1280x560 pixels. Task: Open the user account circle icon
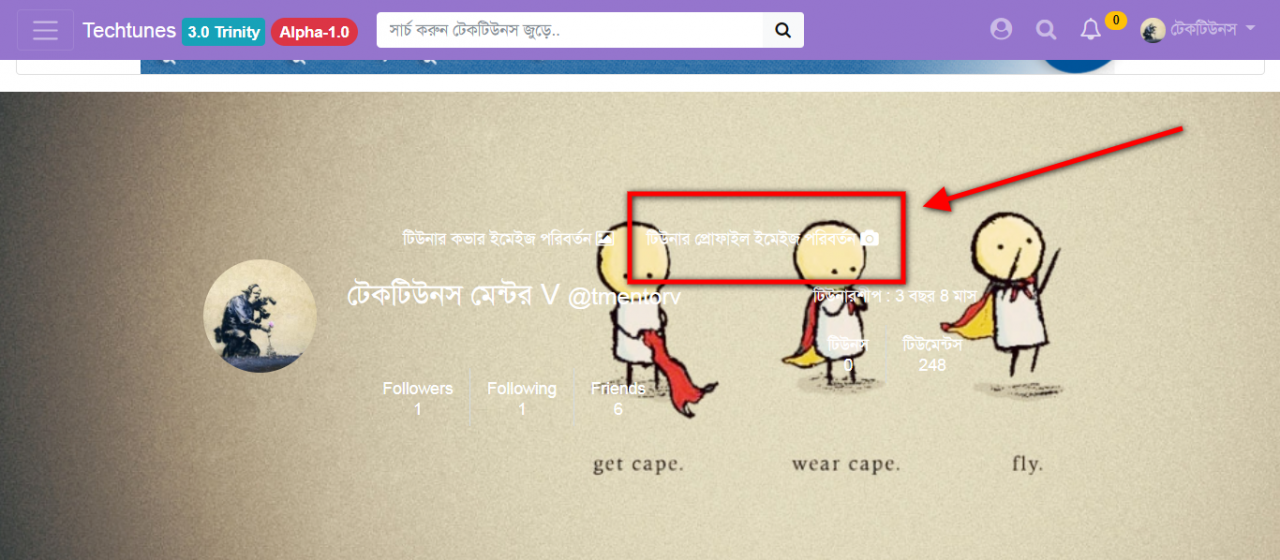click(1001, 30)
